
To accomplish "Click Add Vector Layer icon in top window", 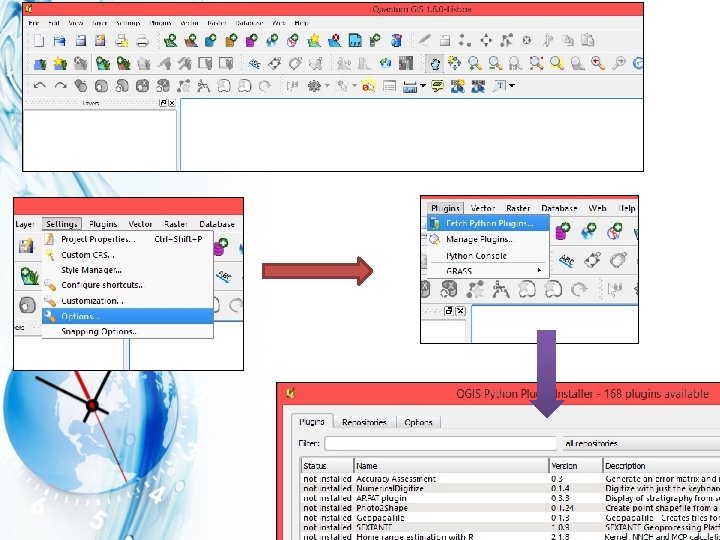I will (170, 40).
